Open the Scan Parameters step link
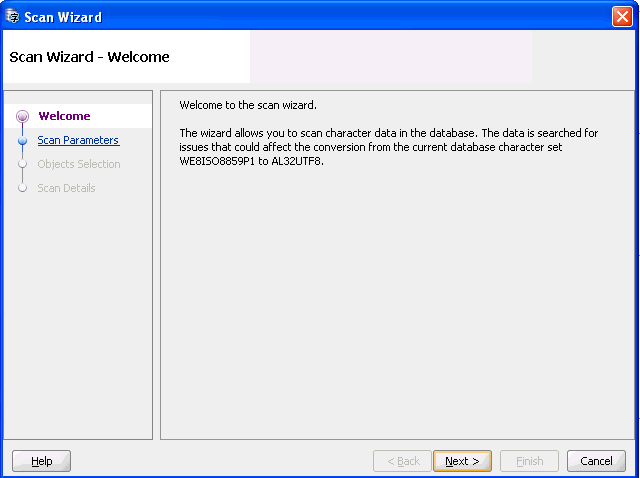 [78, 141]
